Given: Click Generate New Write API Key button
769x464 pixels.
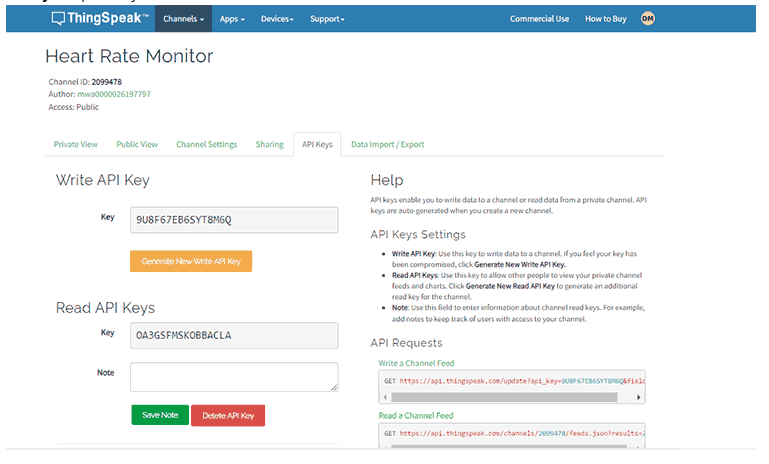Looking at the screenshot, I should (191, 261).
